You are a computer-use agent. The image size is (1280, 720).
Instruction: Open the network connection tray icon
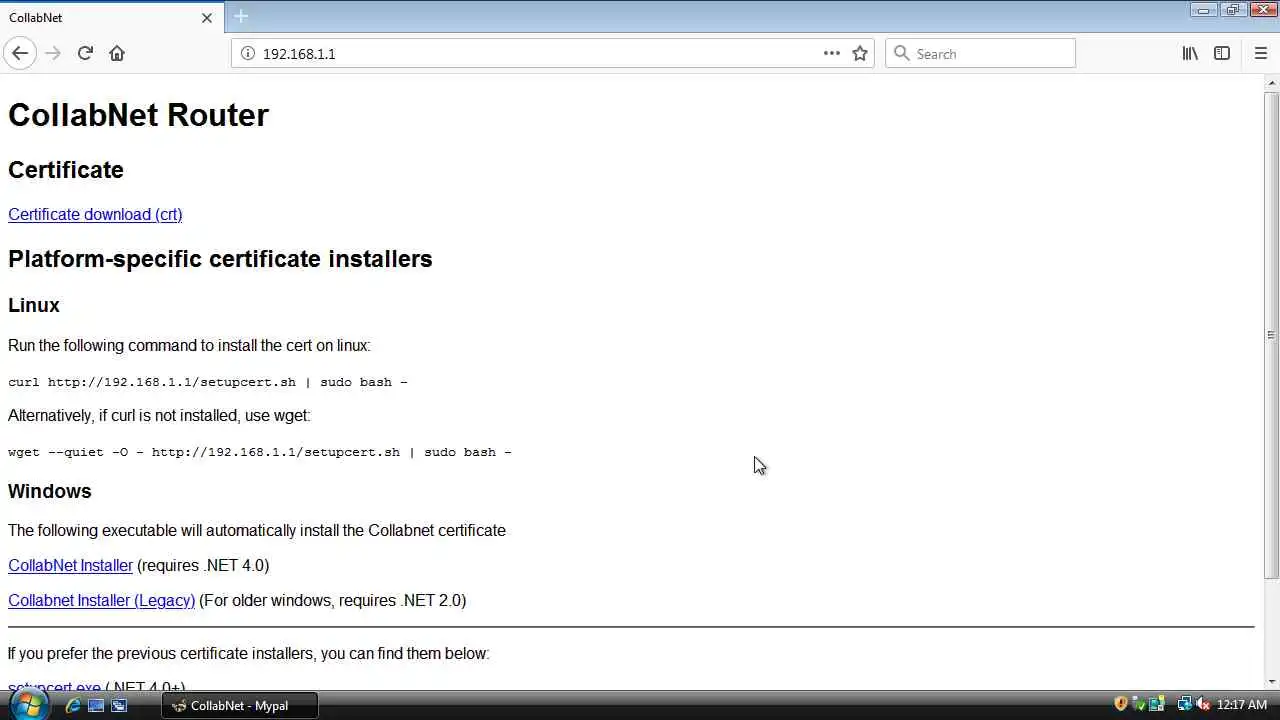[x=1185, y=704]
